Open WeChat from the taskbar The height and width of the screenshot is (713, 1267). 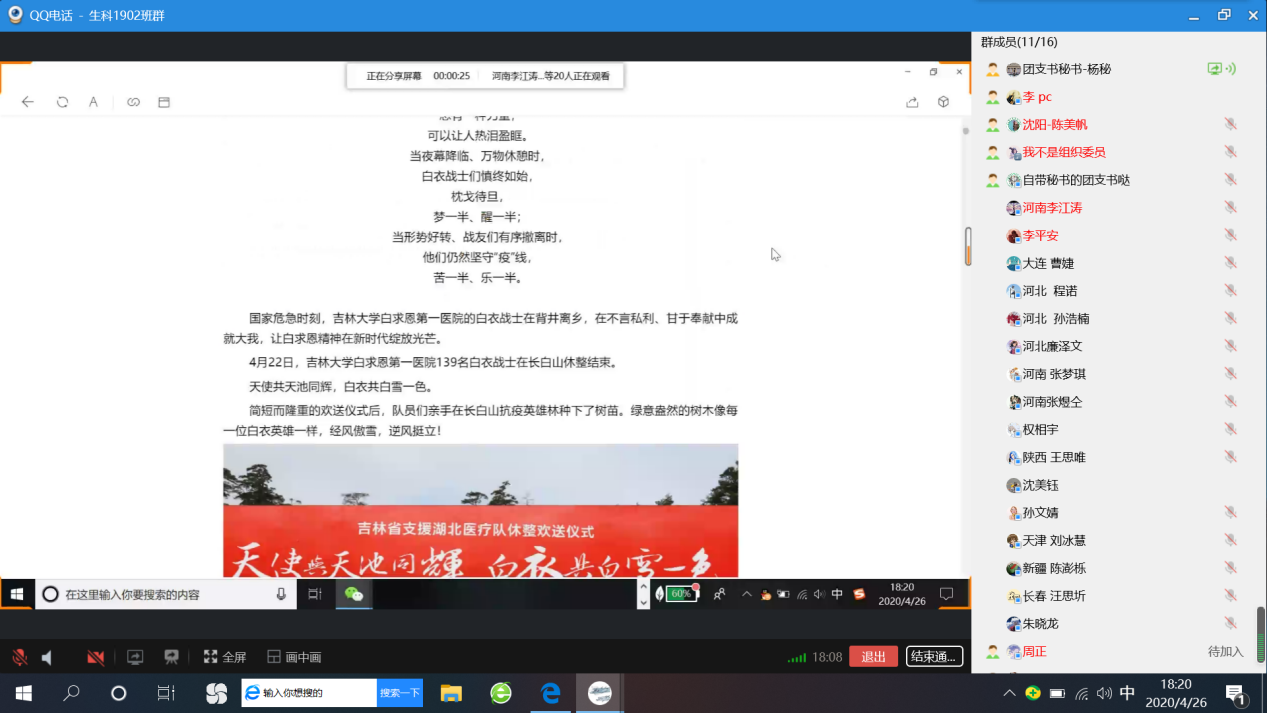[x=355, y=593]
